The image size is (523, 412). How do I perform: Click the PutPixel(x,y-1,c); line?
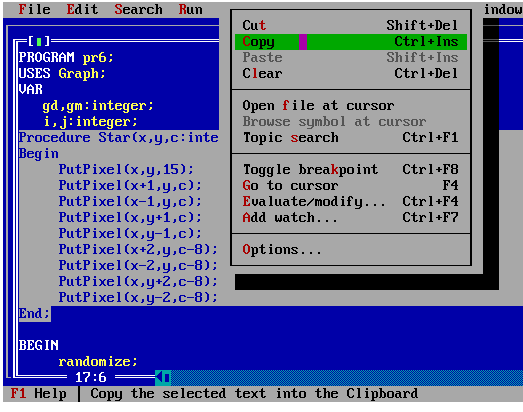[130, 234]
